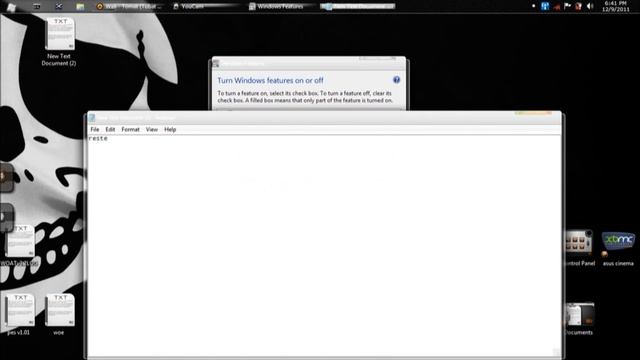Select the 'woe' text file icon
This screenshot has height=360, width=640.
[x=60, y=314]
